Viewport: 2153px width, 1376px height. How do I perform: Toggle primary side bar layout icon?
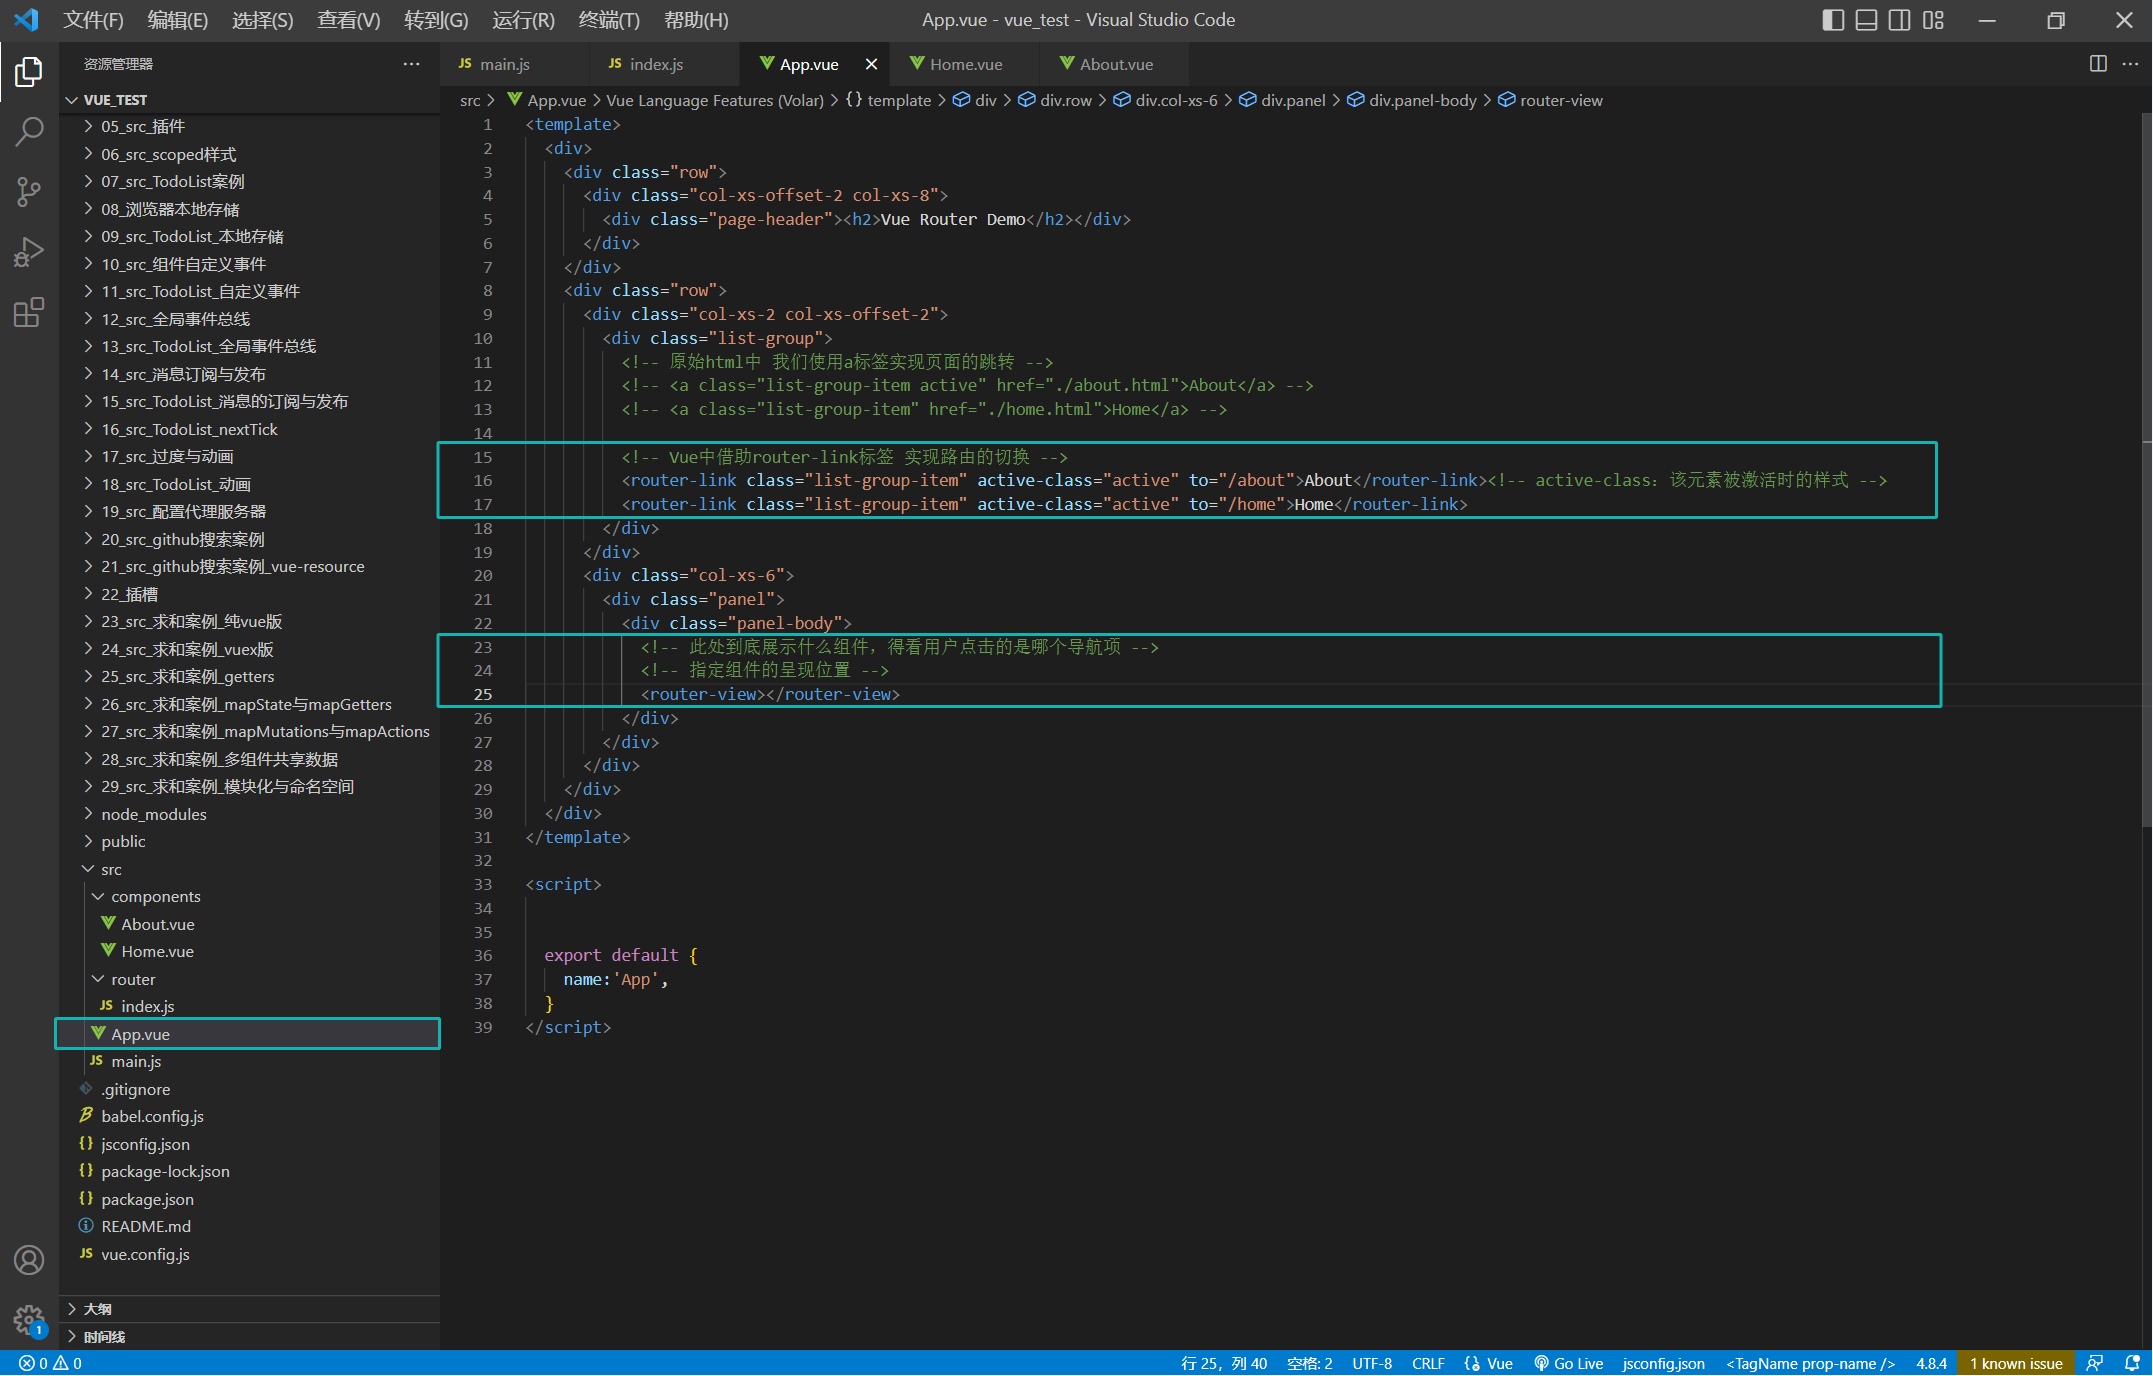(x=1833, y=20)
